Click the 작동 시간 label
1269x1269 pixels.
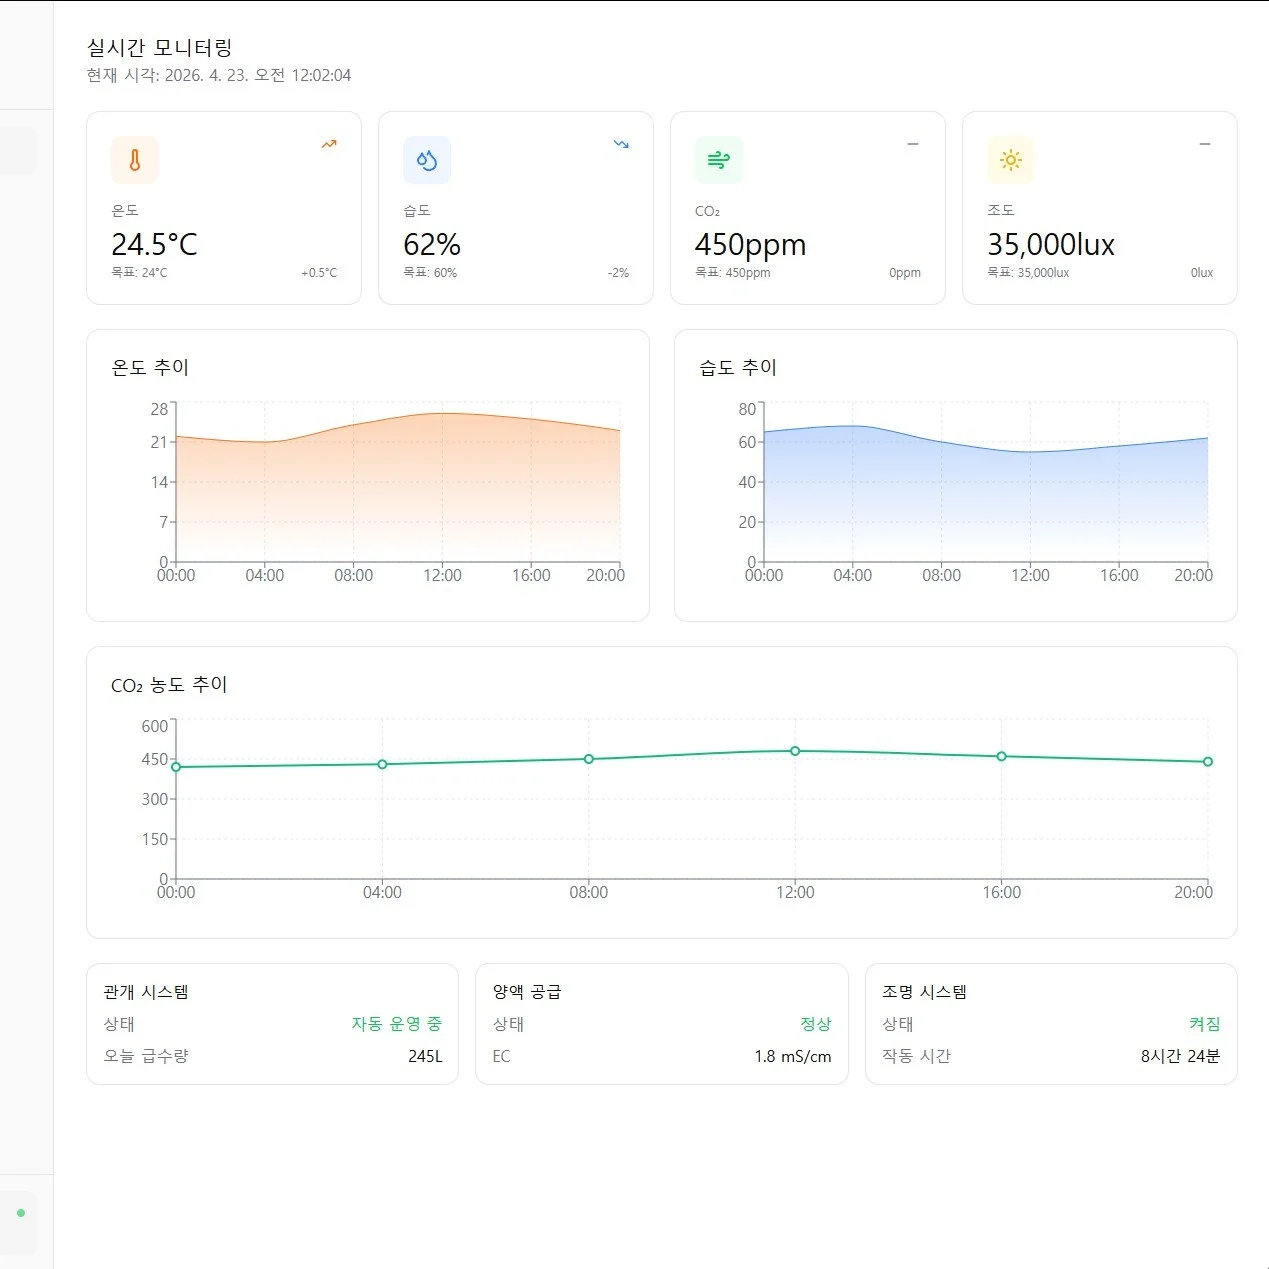point(916,1056)
